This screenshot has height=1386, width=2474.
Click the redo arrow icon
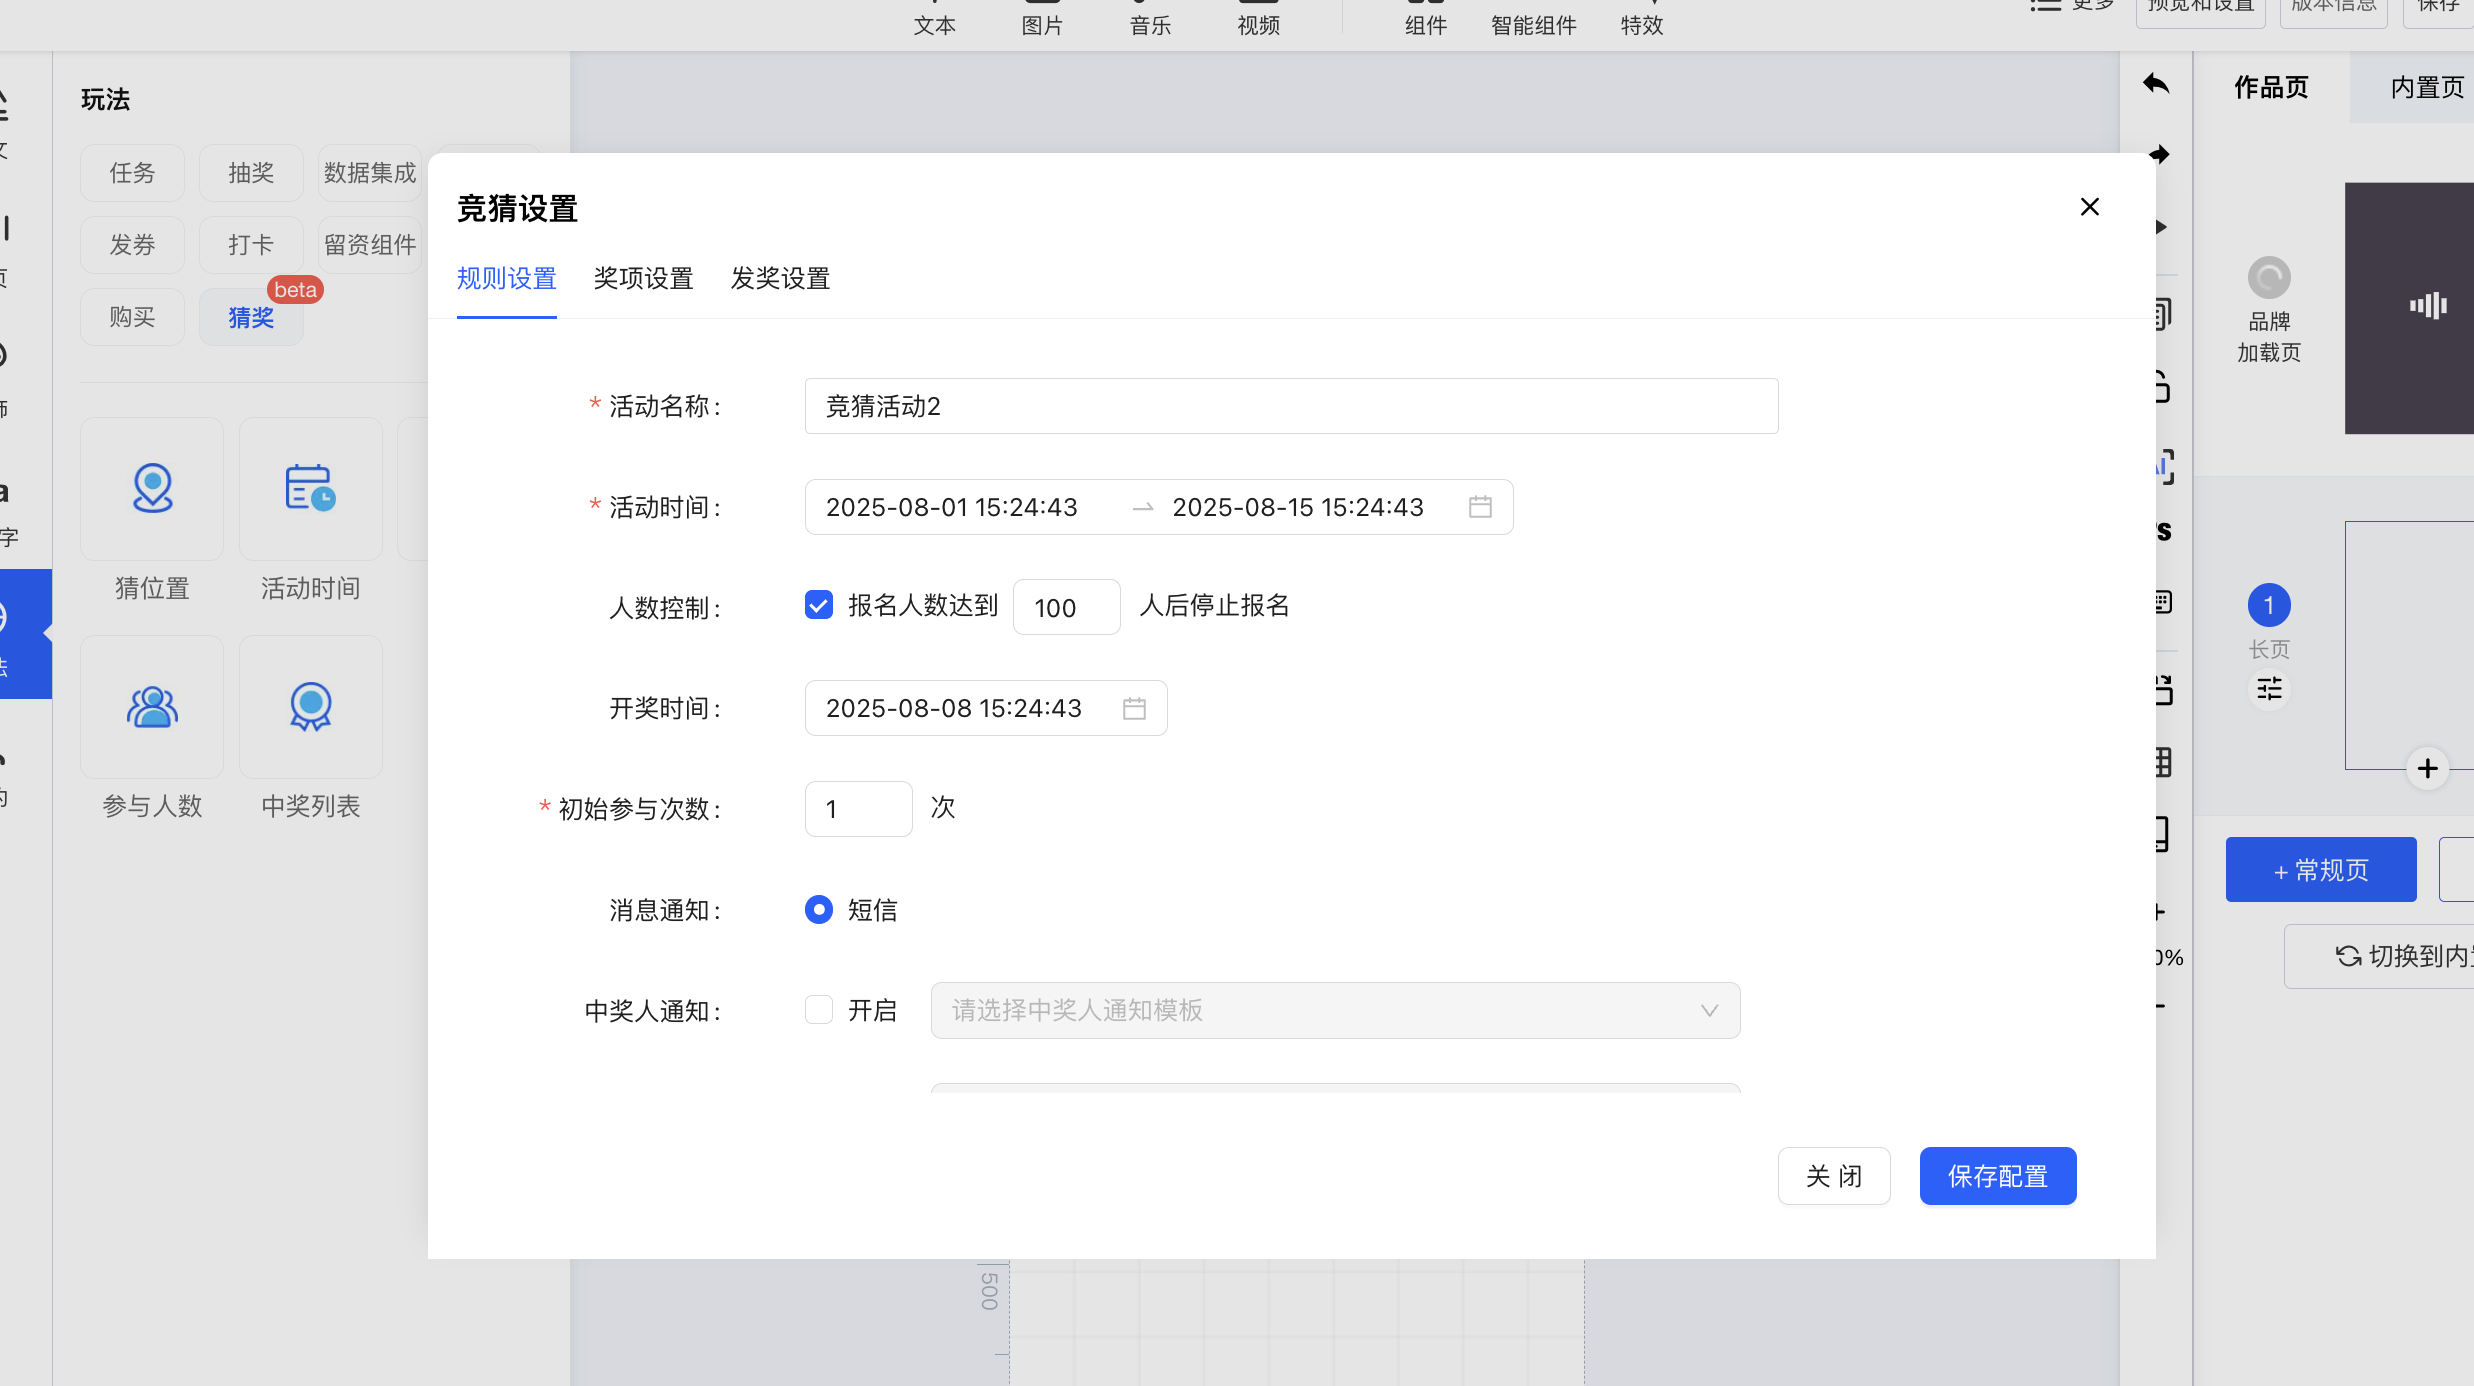pyautogui.click(x=2160, y=154)
